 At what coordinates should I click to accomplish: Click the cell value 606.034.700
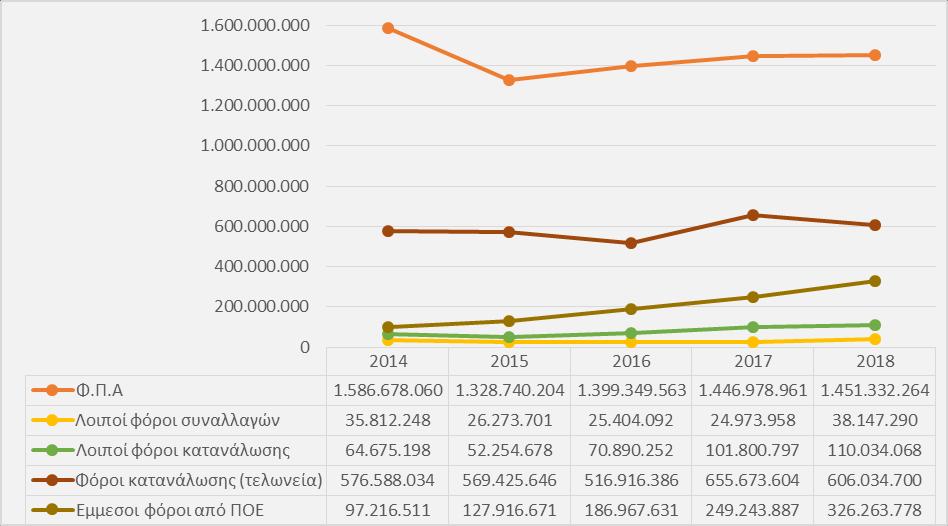875,481
